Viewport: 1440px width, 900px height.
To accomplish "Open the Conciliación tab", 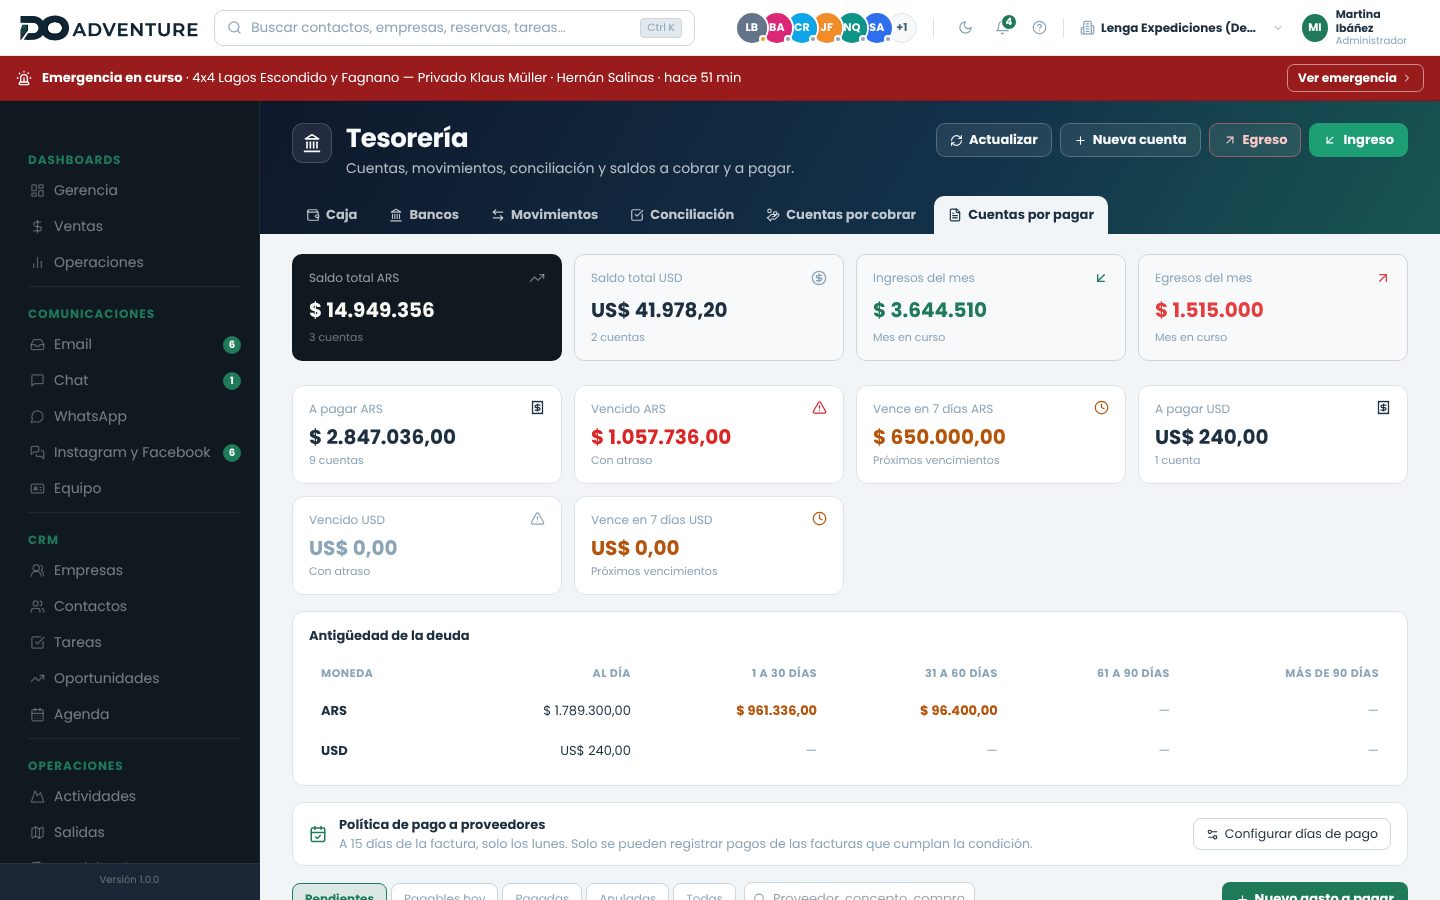I will 682,215.
